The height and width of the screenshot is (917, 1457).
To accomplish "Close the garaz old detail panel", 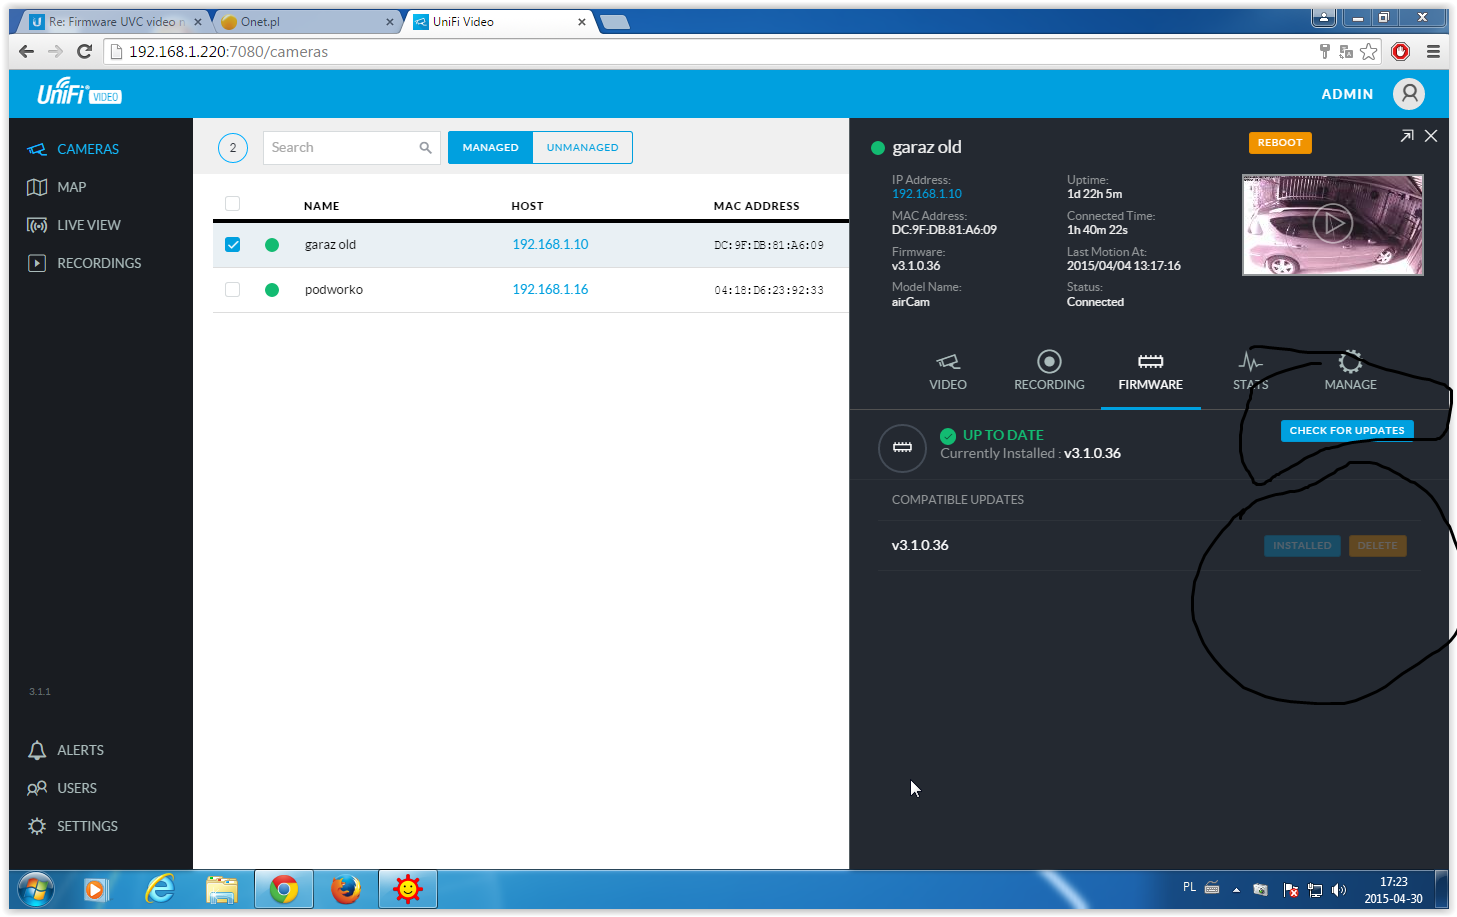I will 1431,136.
